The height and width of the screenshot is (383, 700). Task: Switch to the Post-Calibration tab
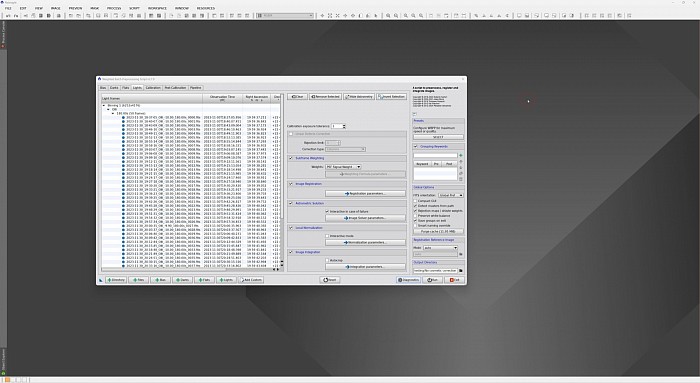pos(175,88)
